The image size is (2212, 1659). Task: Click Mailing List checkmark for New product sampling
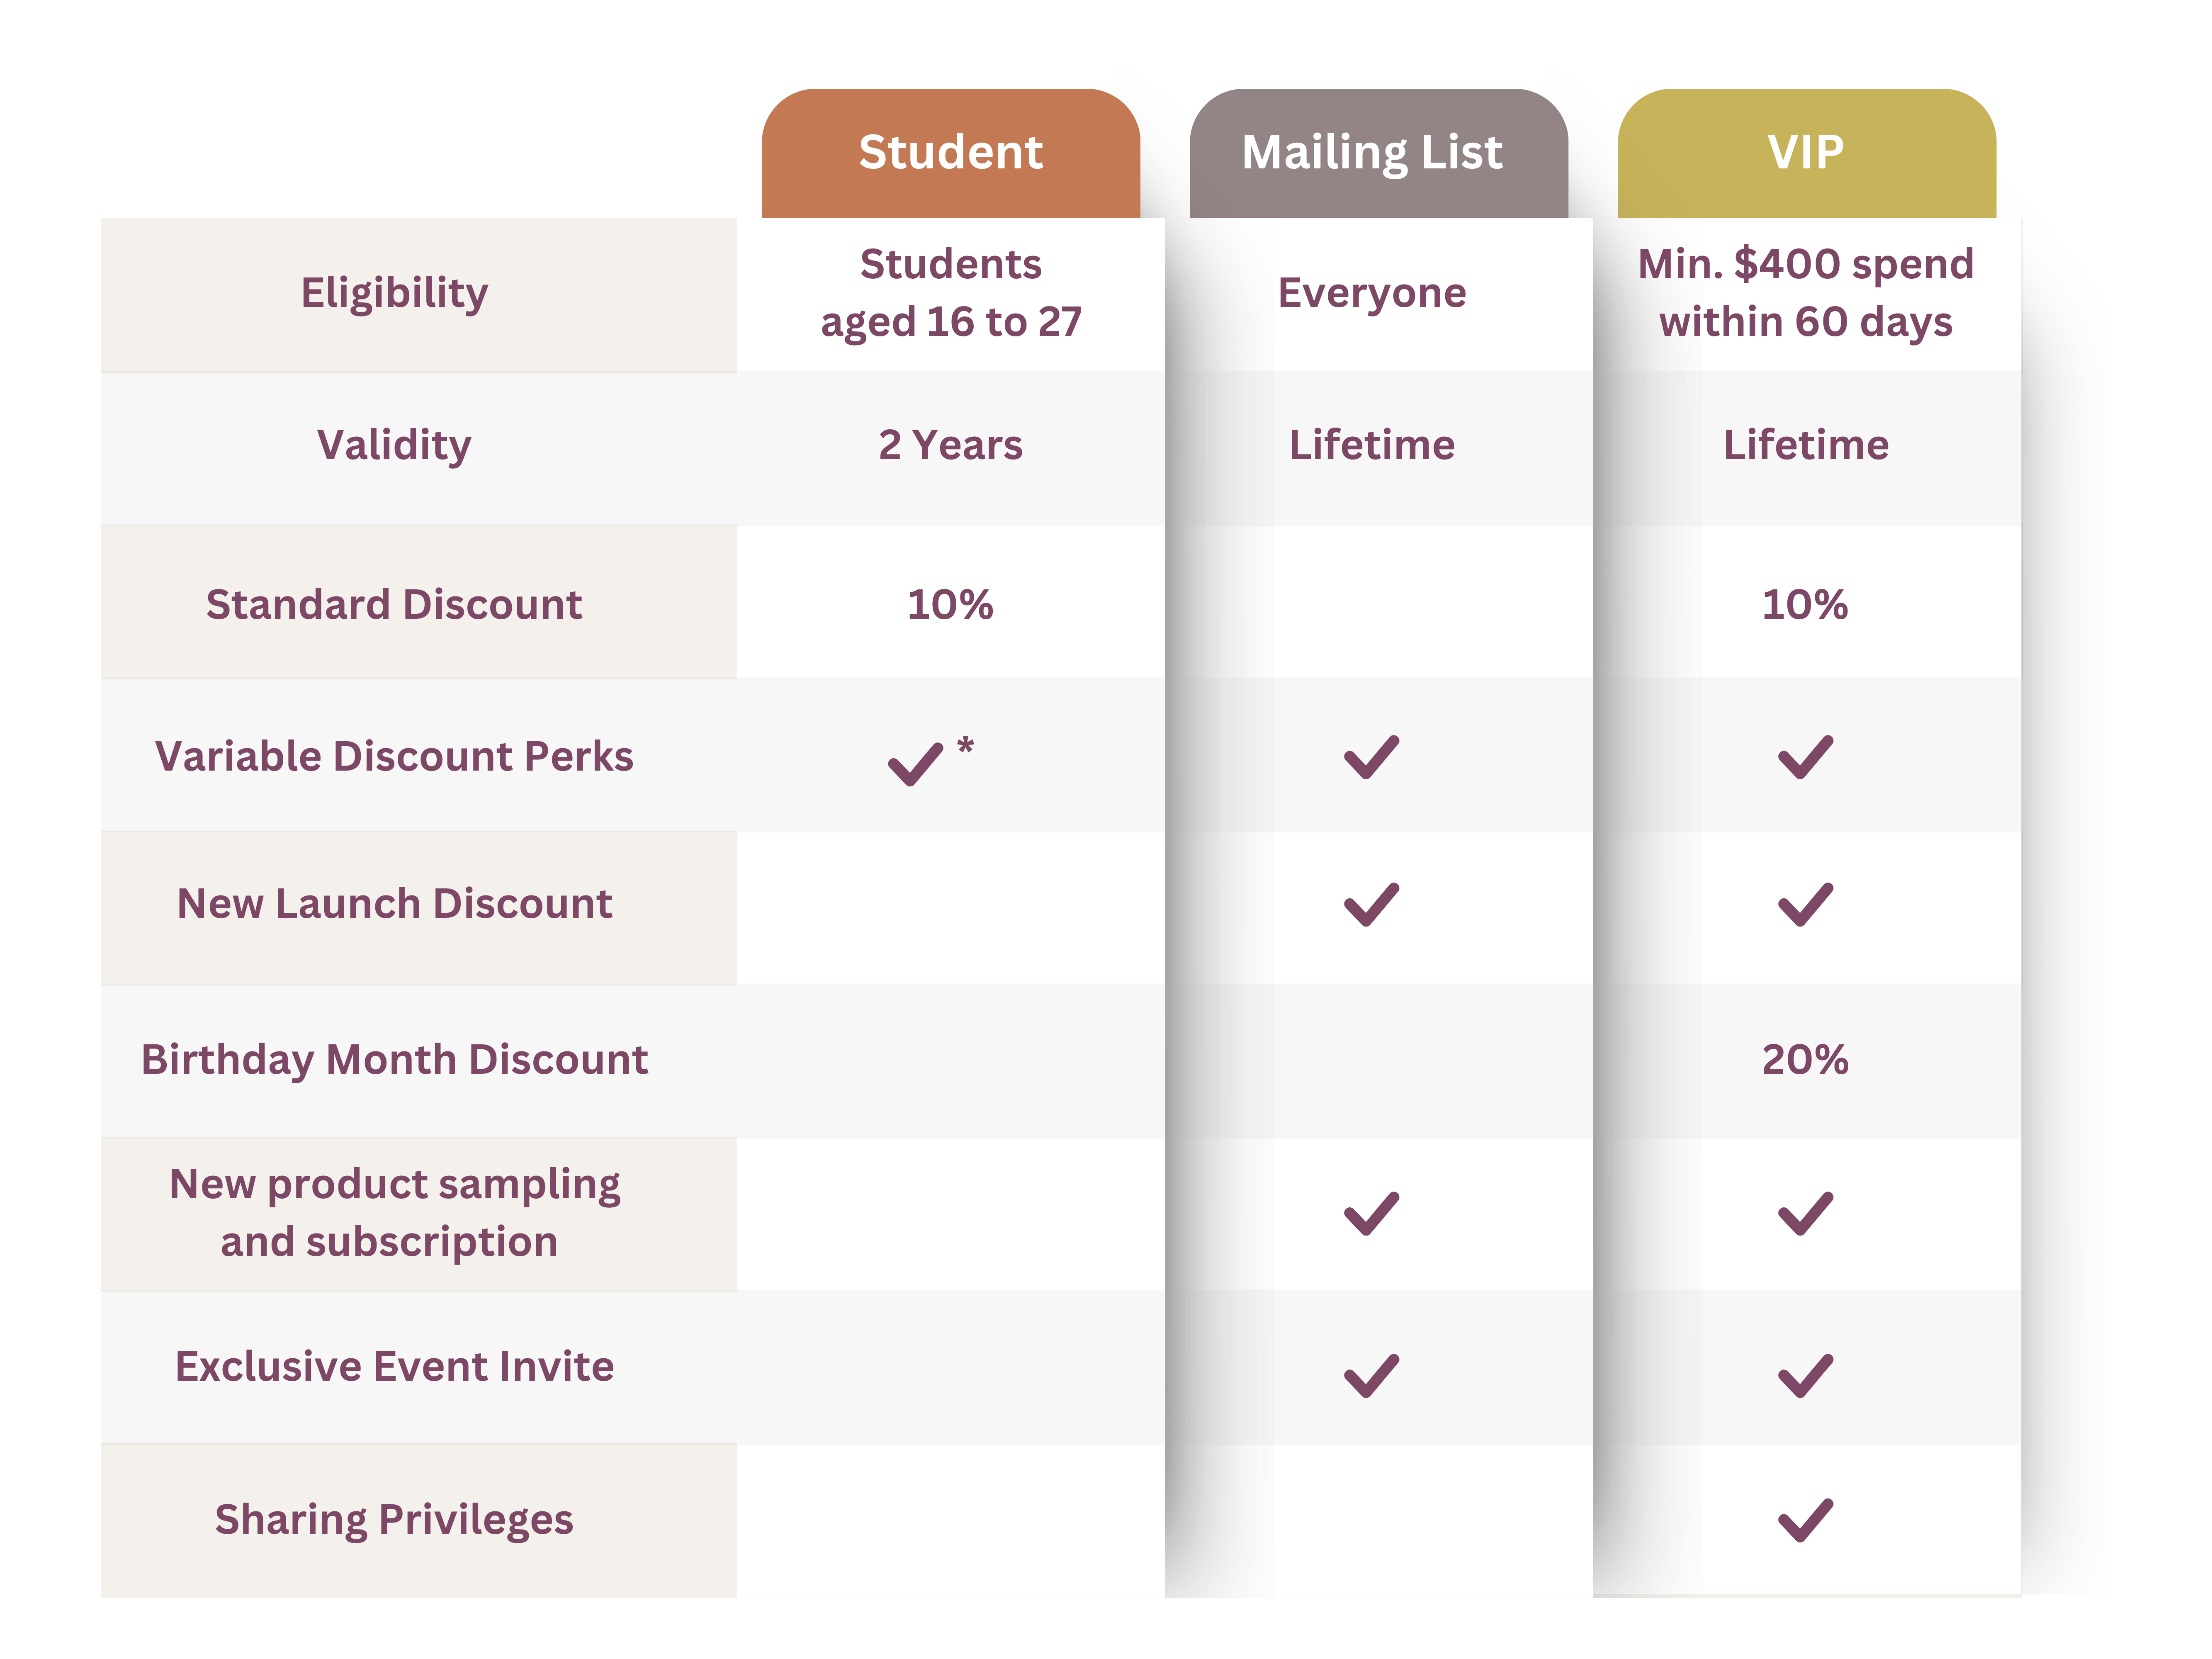[x=1371, y=1213]
